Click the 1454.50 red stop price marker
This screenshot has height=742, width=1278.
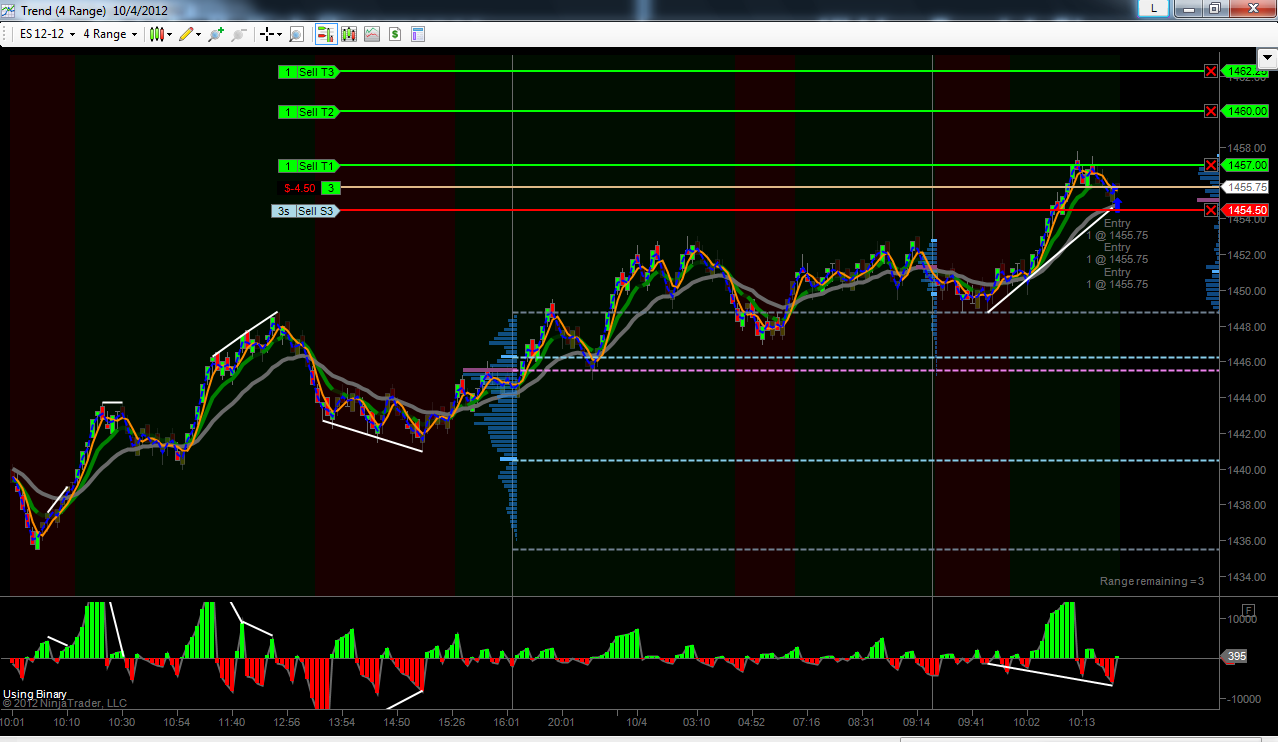pos(1247,210)
